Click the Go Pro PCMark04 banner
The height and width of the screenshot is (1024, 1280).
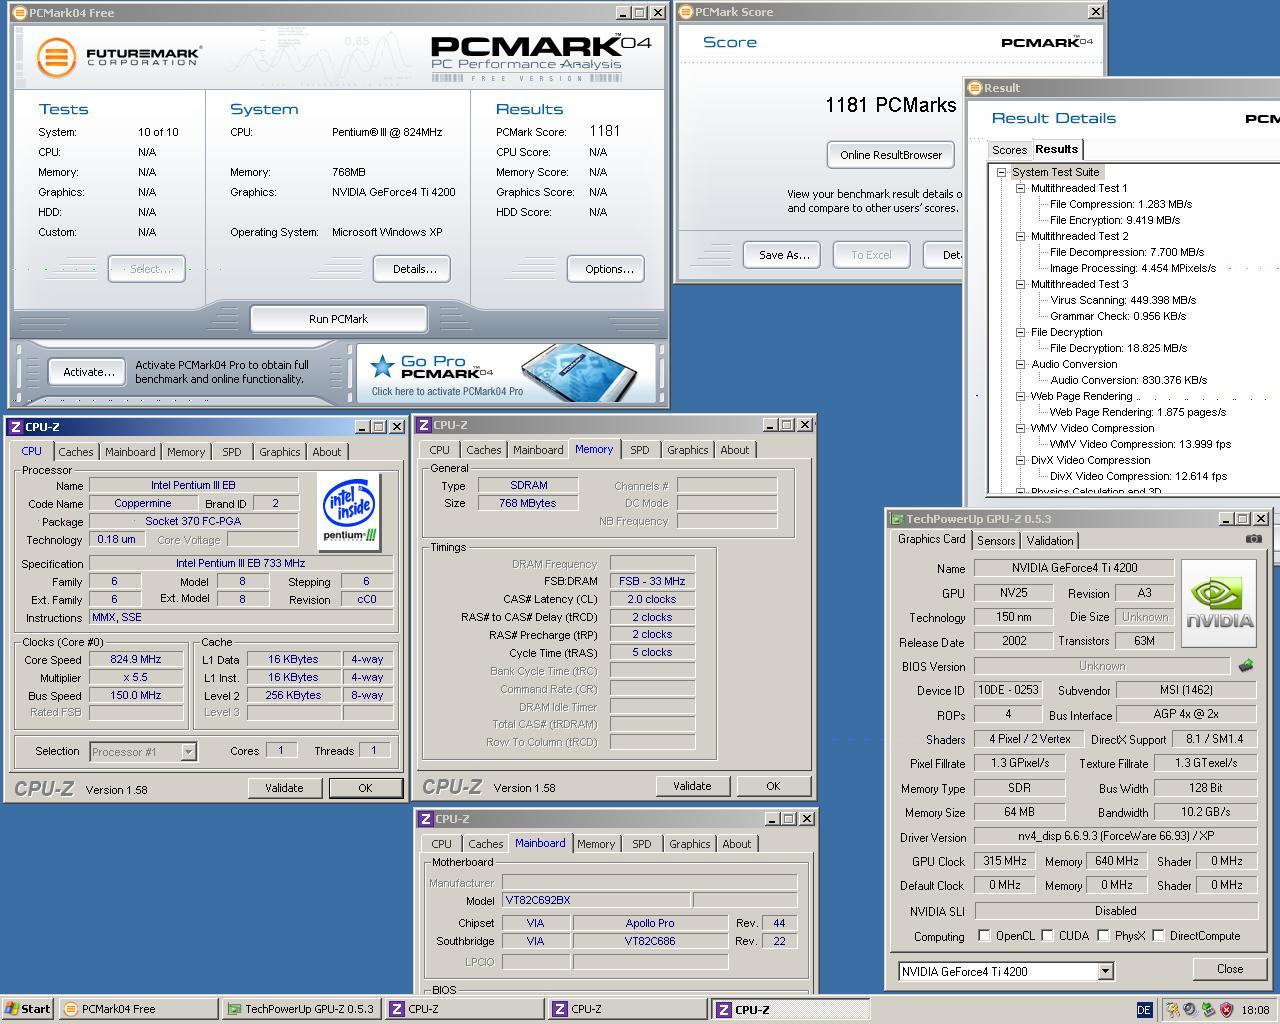(506, 372)
